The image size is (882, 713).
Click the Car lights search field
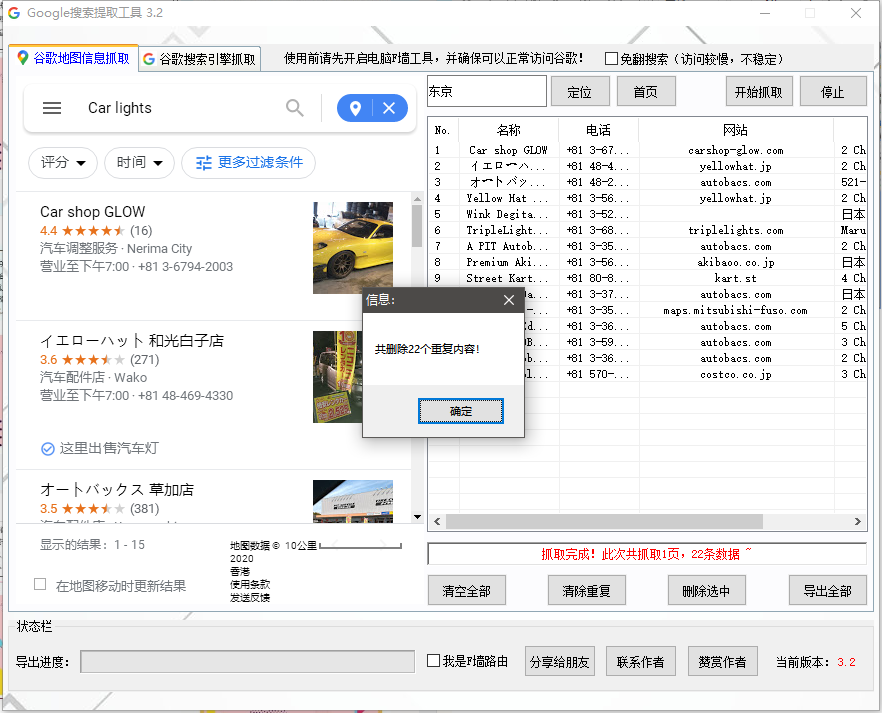click(180, 108)
